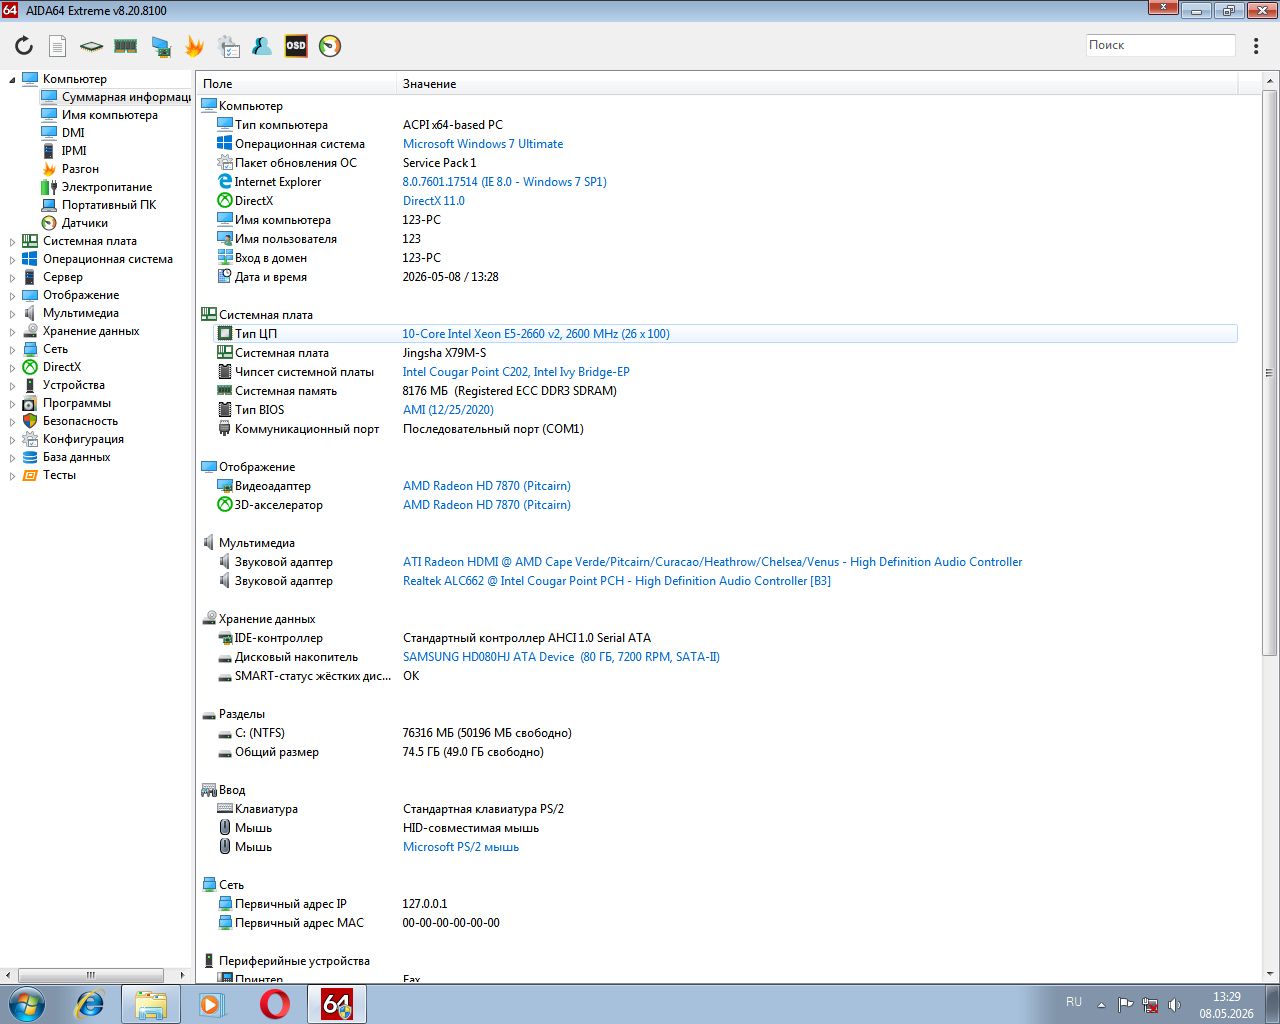This screenshot has height=1024, width=1280.
Task: Open the CPU chip toolbar icon
Action: 91,46
